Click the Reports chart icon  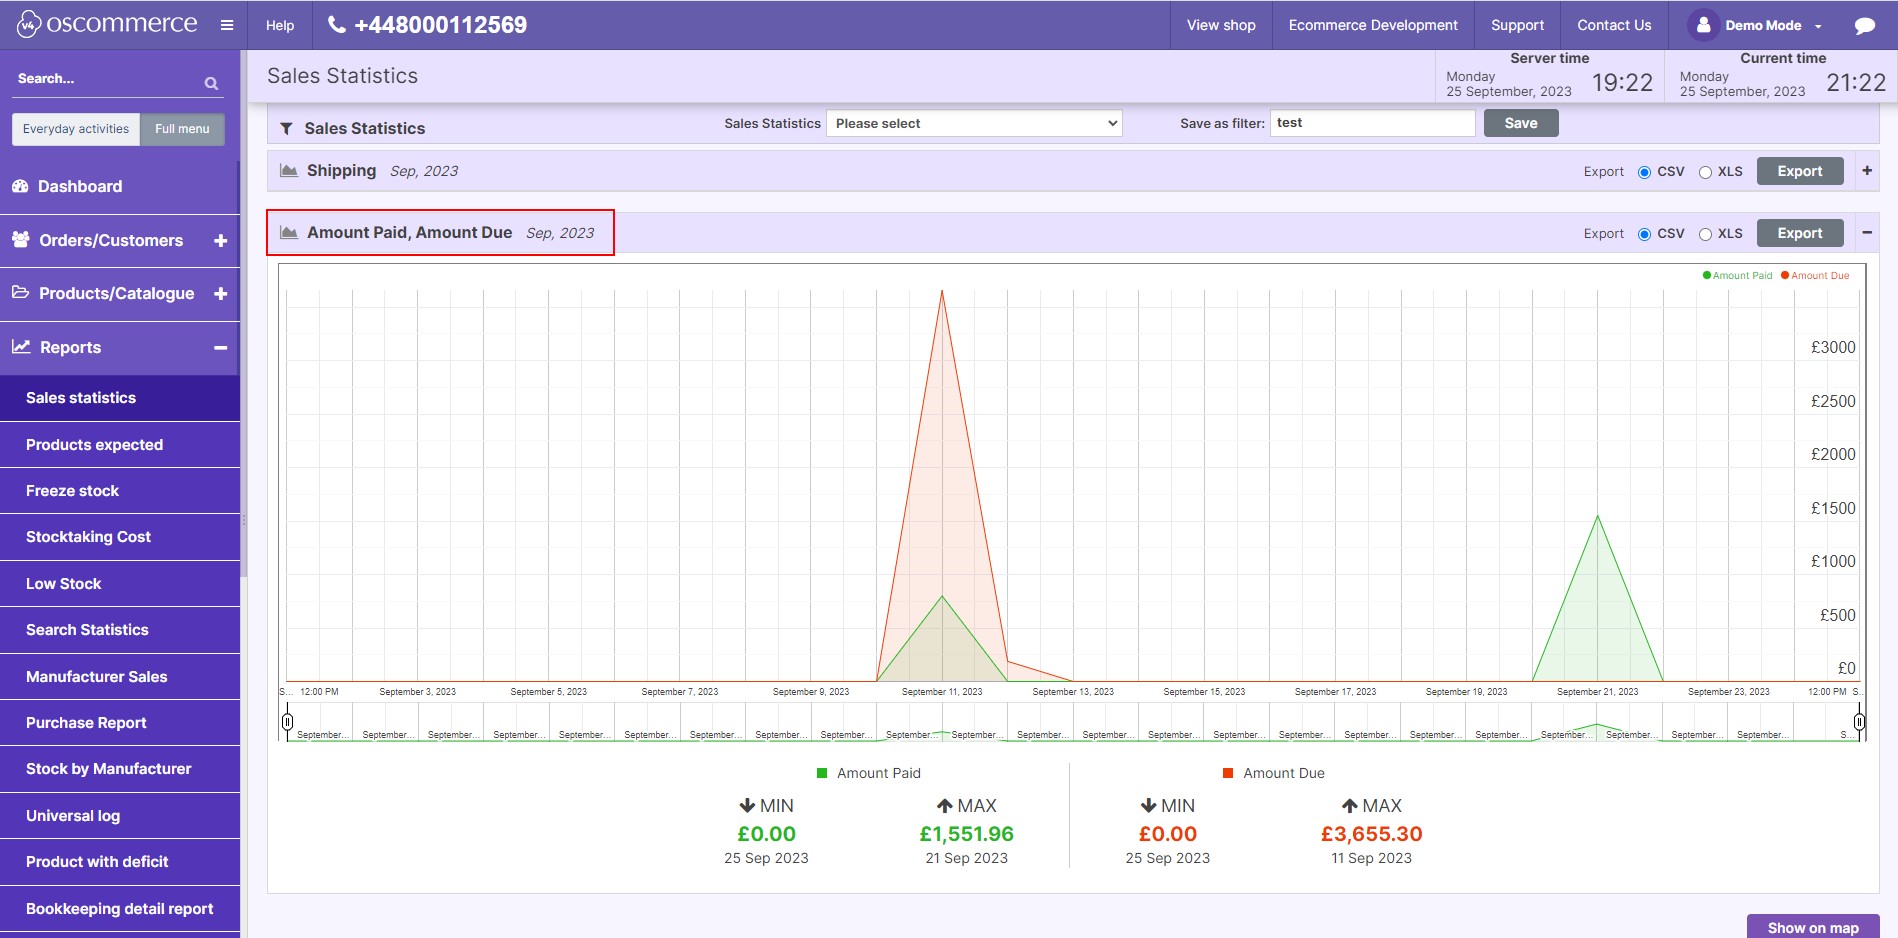click(21, 346)
